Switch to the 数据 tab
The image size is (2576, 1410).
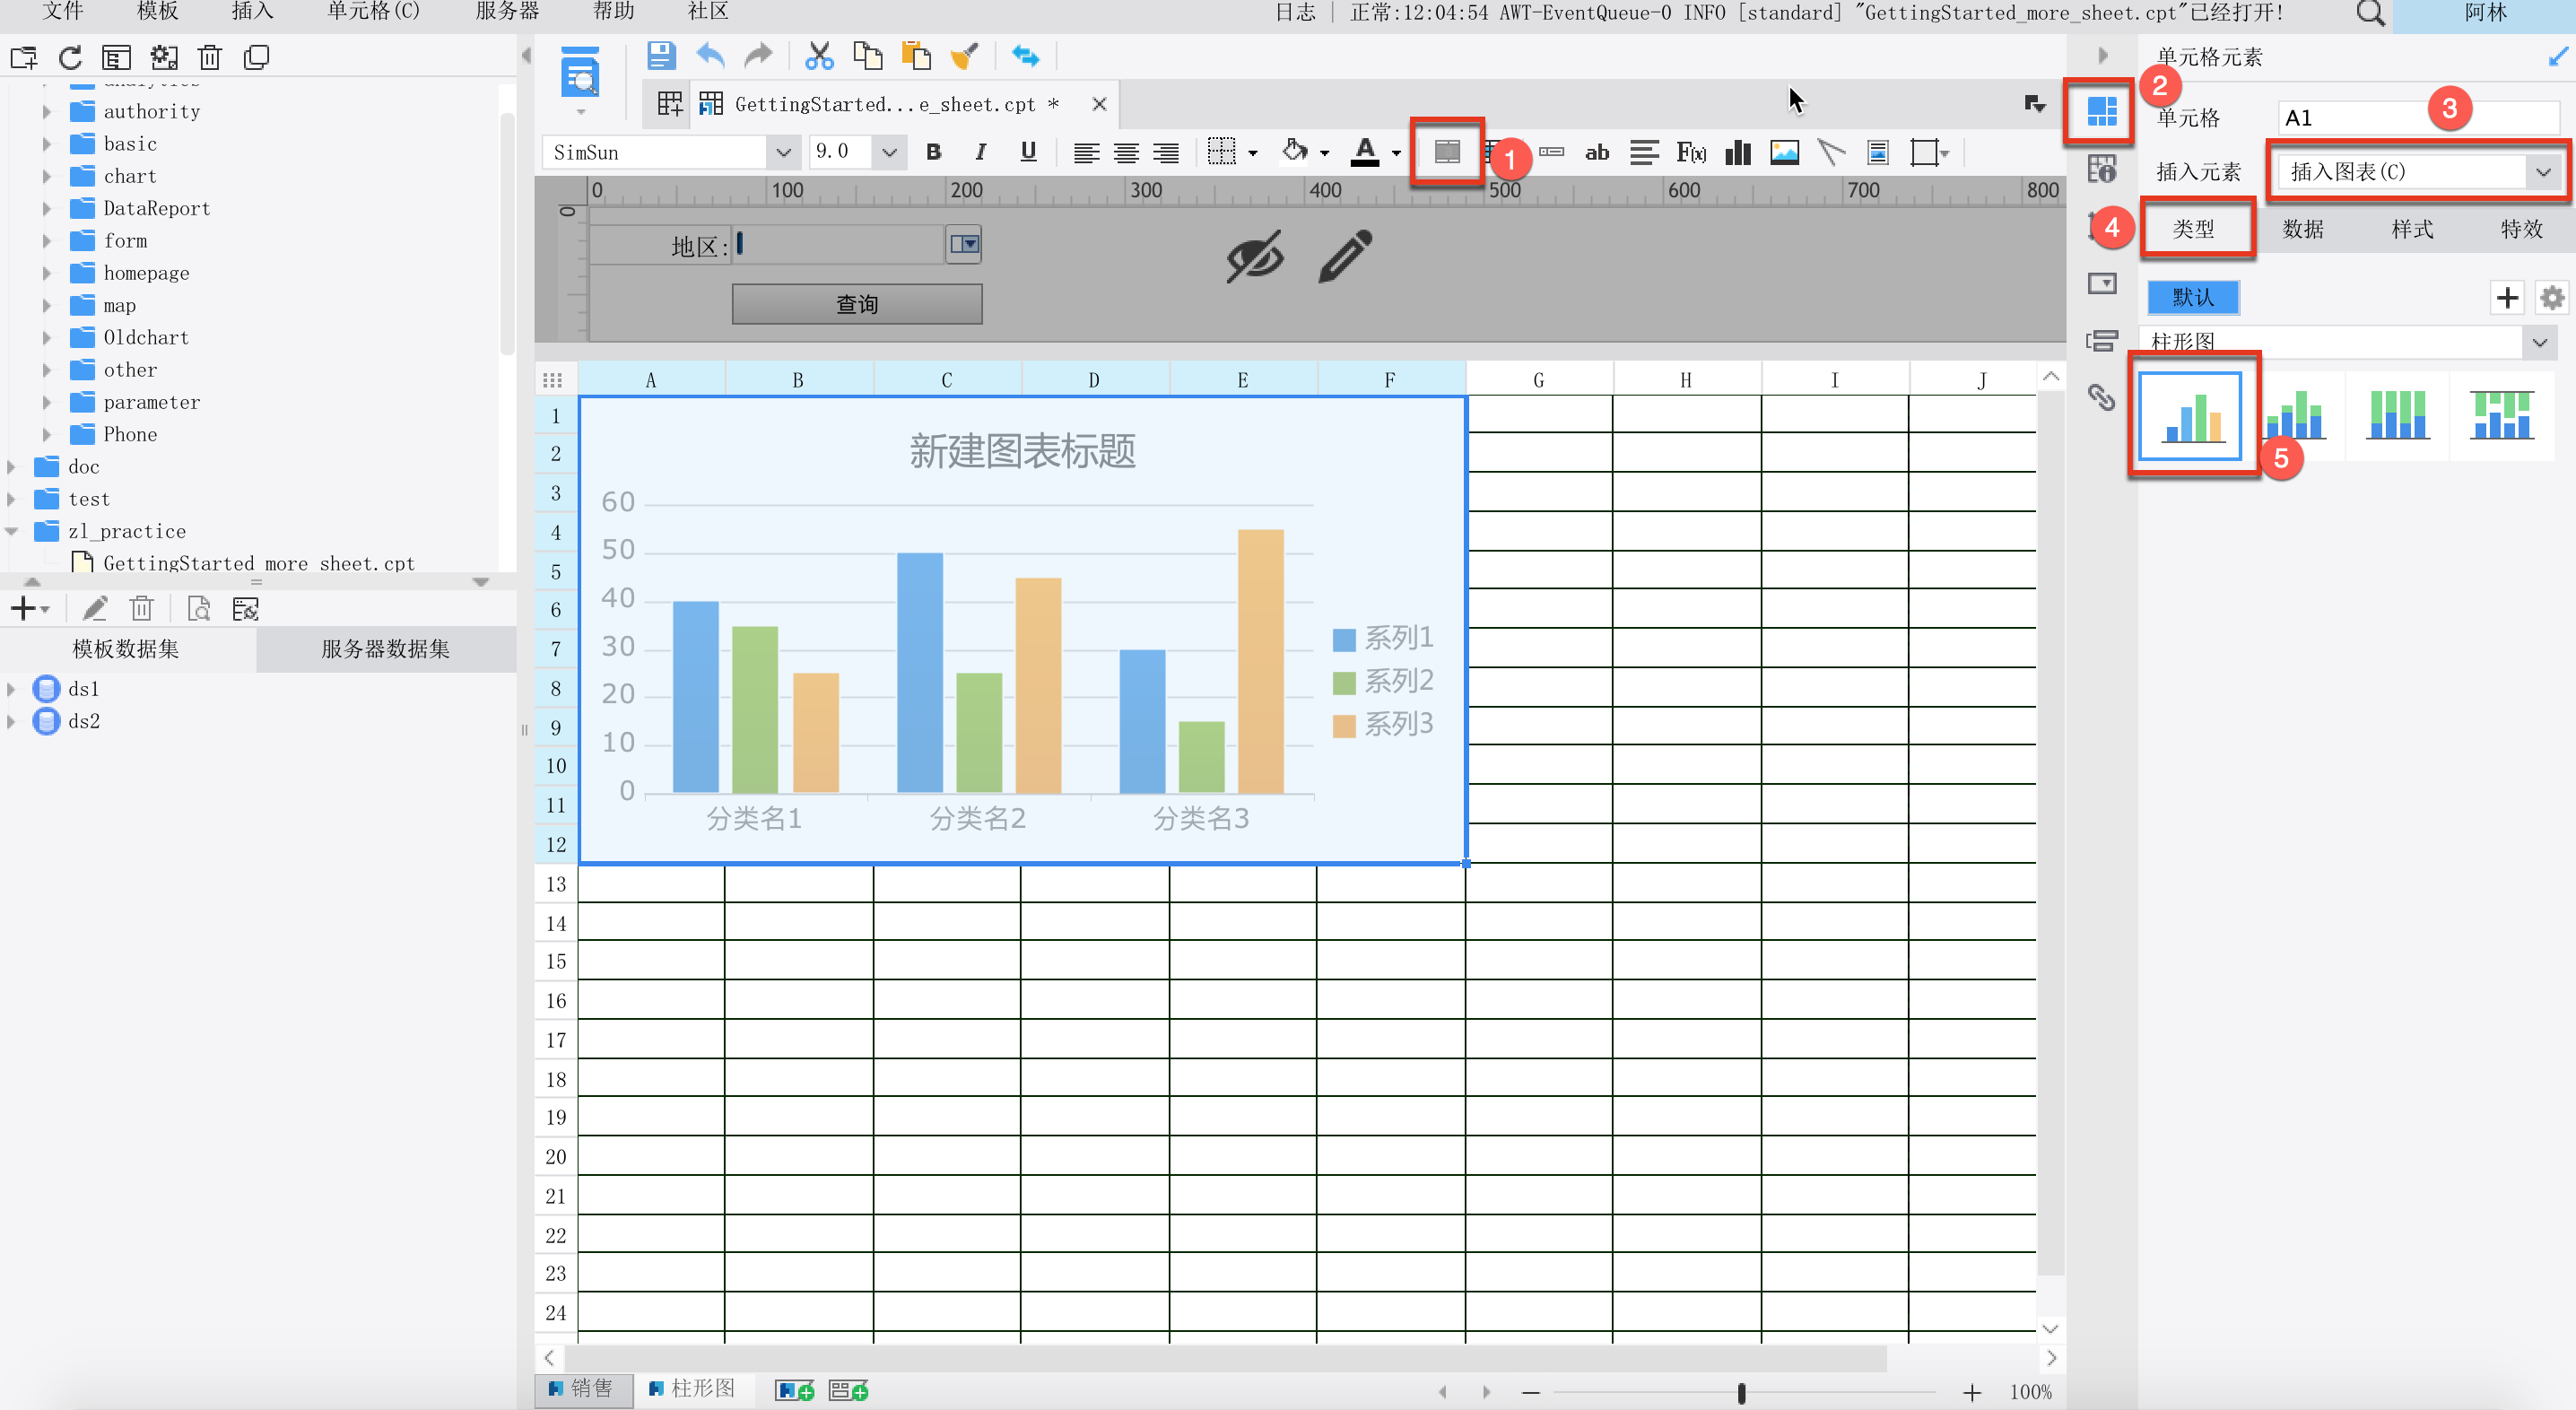point(2302,229)
